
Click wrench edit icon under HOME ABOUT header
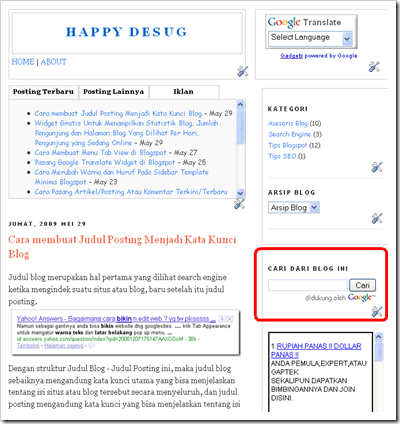(x=243, y=71)
